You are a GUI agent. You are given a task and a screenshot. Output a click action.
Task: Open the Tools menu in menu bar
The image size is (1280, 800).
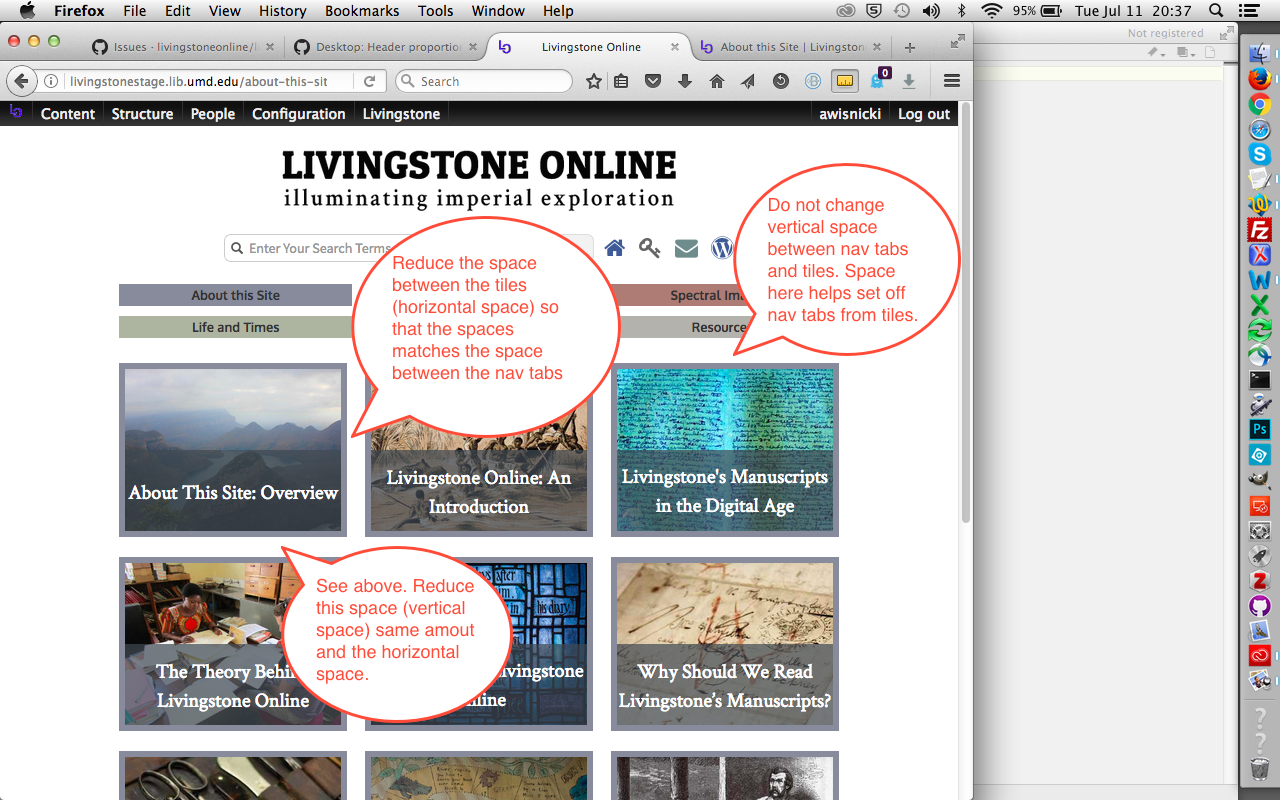(x=436, y=11)
